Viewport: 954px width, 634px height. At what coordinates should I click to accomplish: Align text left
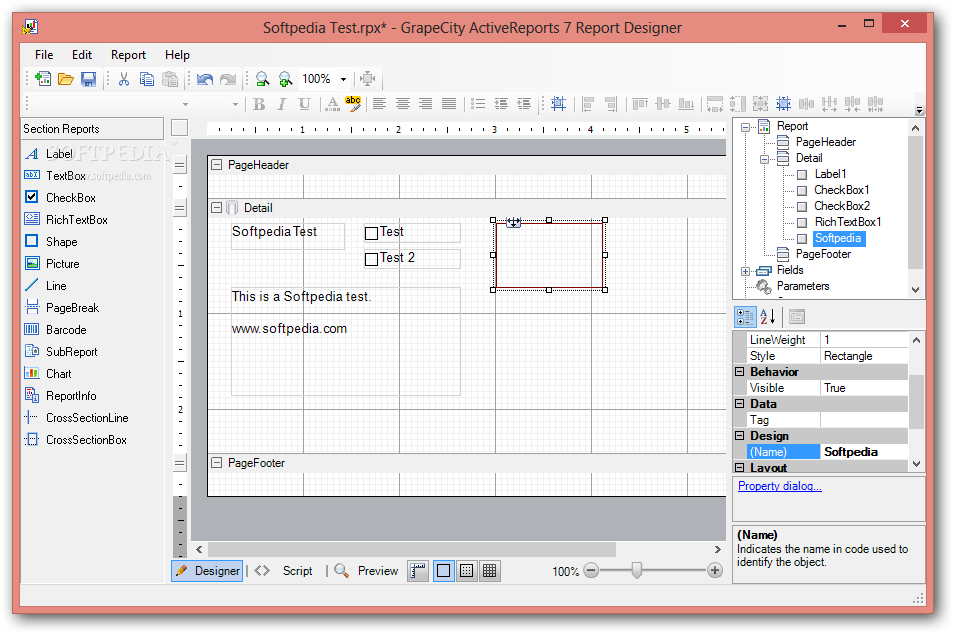click(380, 104)
